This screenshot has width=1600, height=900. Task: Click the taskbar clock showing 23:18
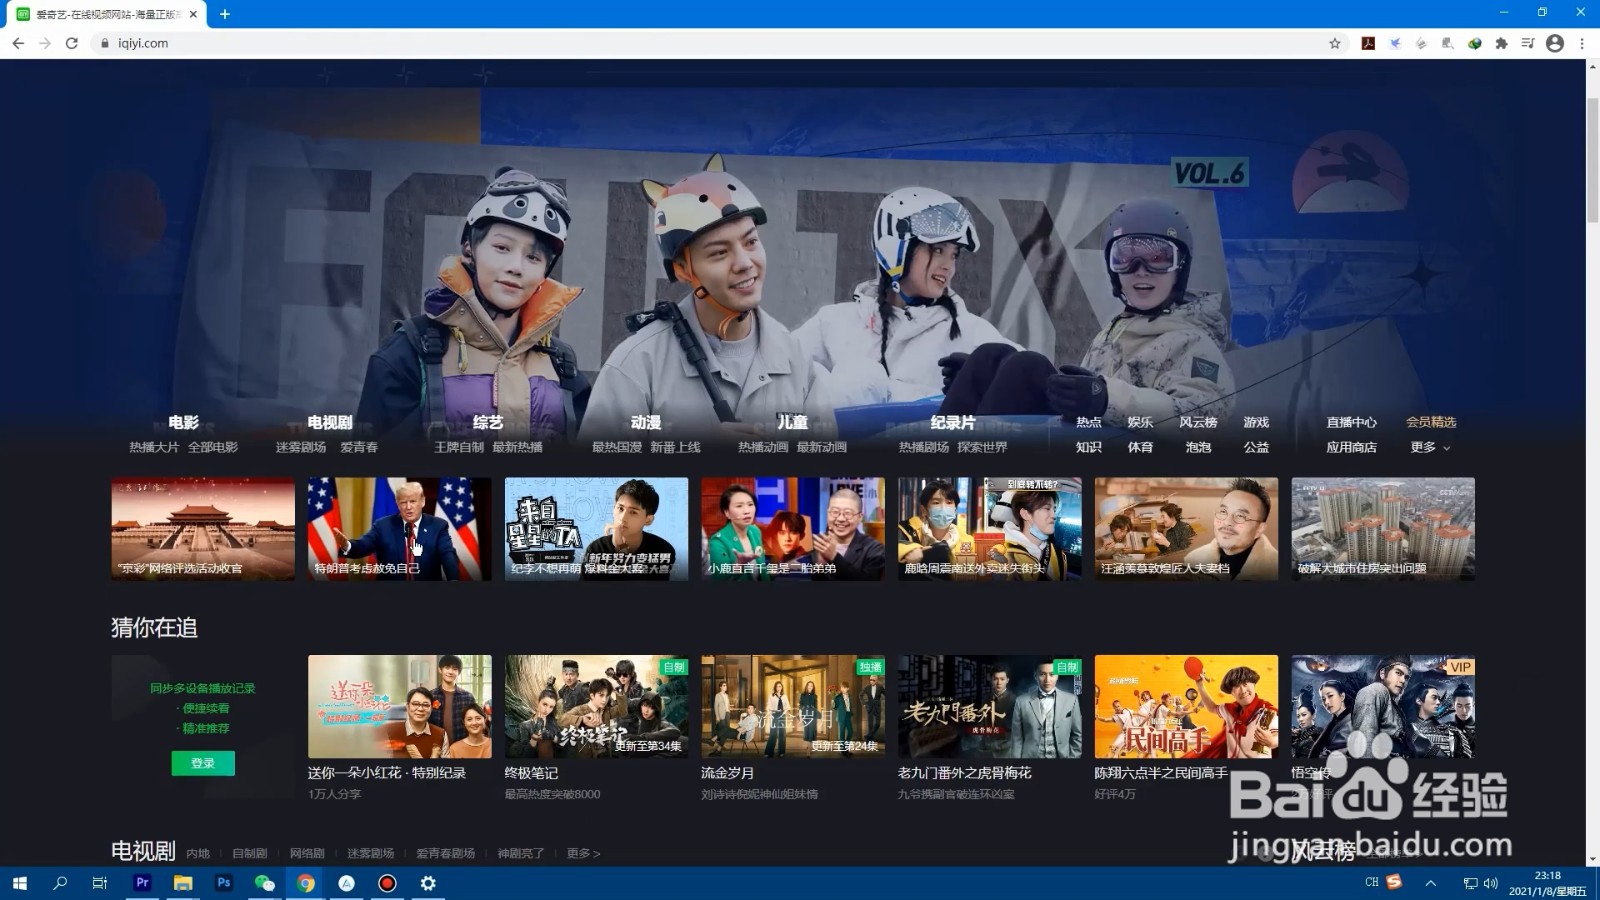(1547, 883)
